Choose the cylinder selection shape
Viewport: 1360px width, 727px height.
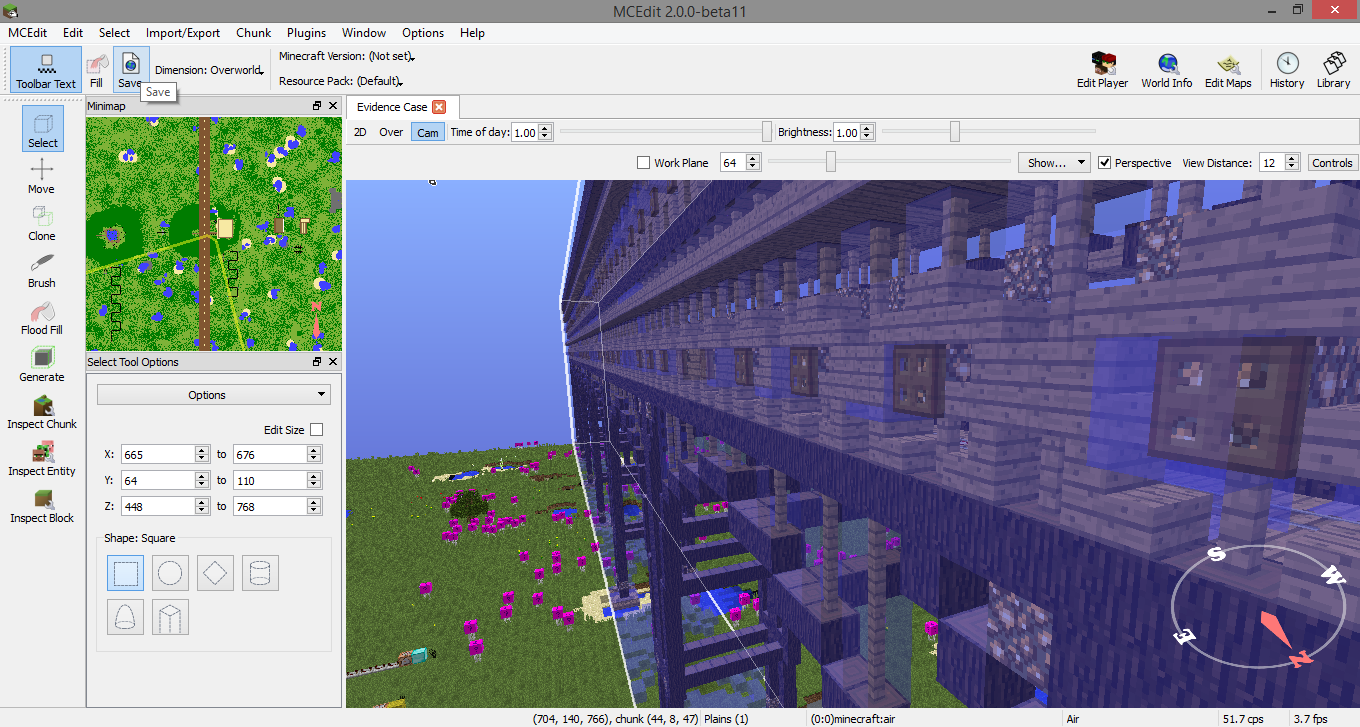coord(260,573)
